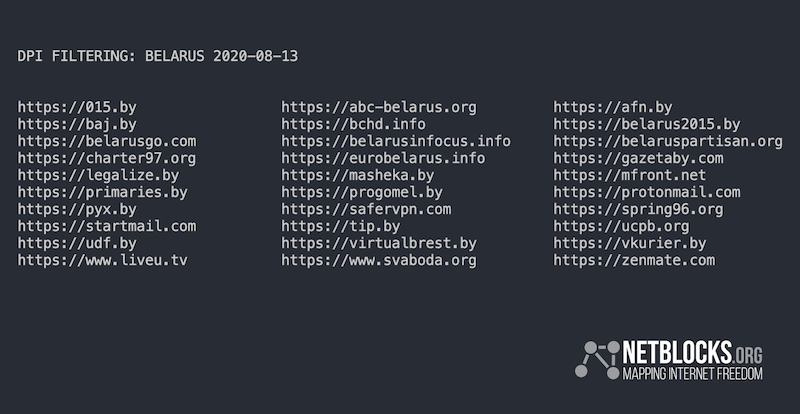Click the https://safervpn.com entry

366,209
